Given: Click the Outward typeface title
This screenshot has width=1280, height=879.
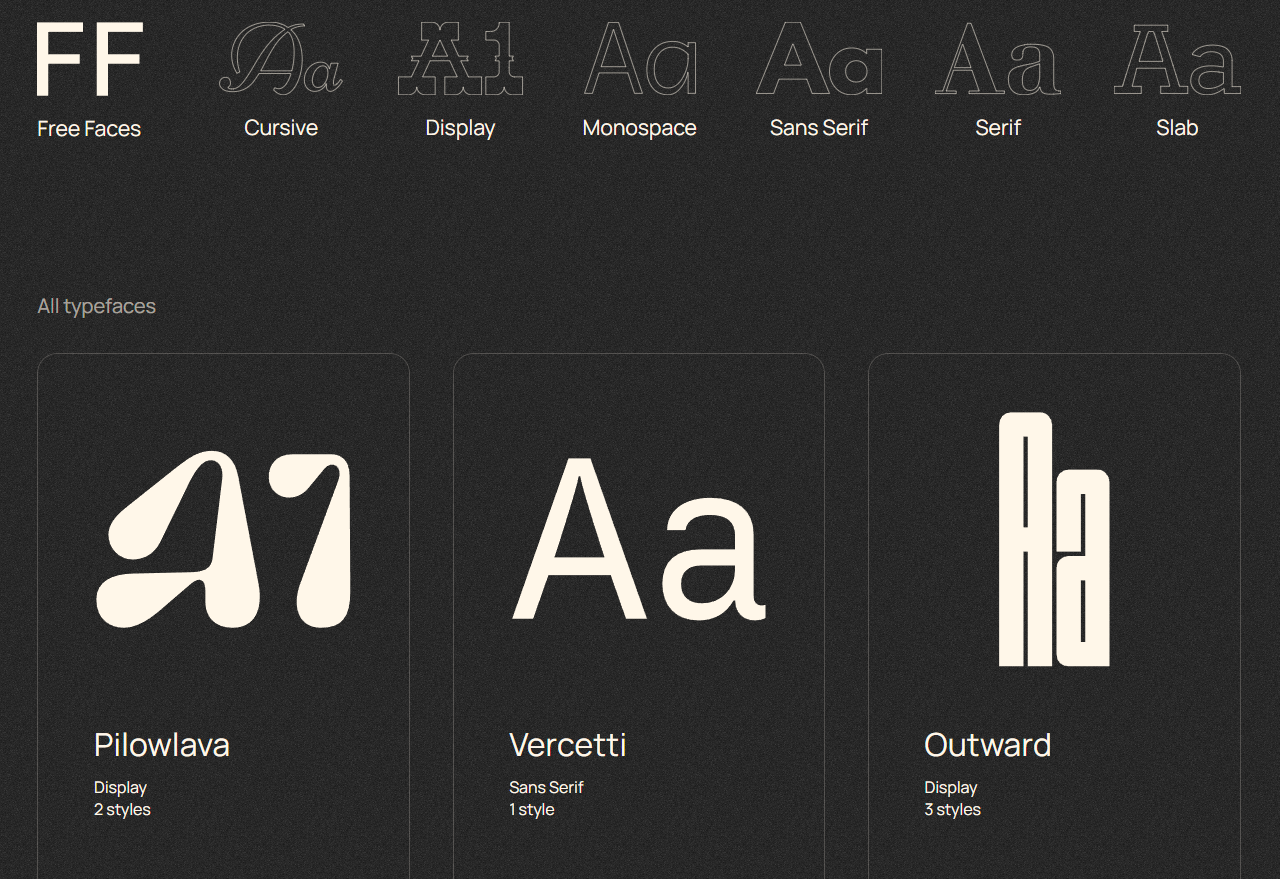Looking at the screenshot, I should point(988,745).
